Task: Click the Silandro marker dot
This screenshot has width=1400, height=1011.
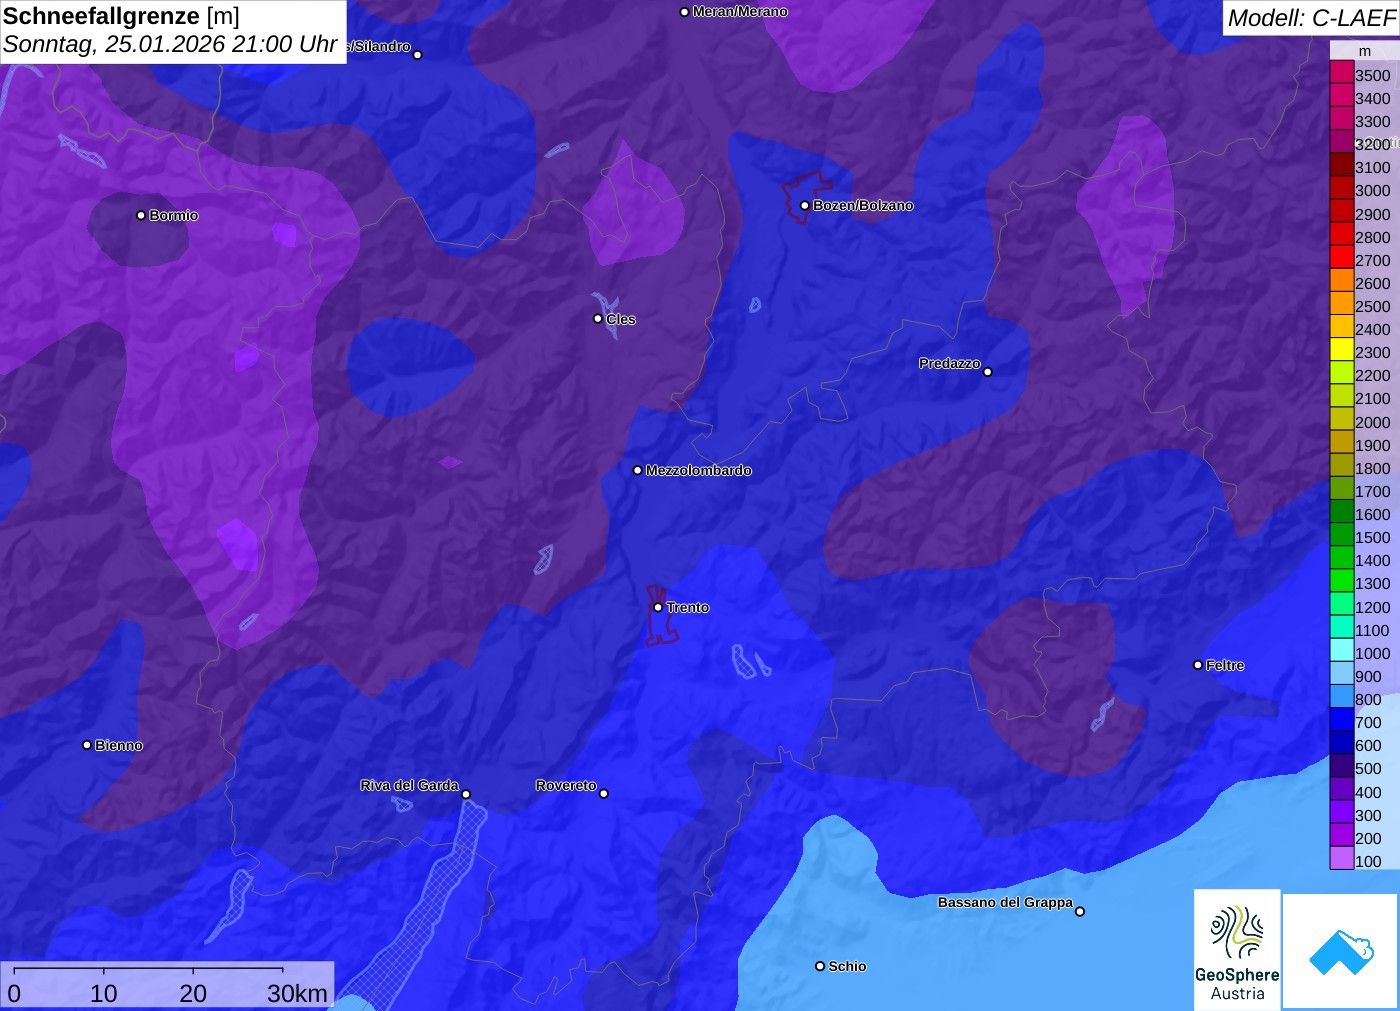Action: (x=418, y=55)
